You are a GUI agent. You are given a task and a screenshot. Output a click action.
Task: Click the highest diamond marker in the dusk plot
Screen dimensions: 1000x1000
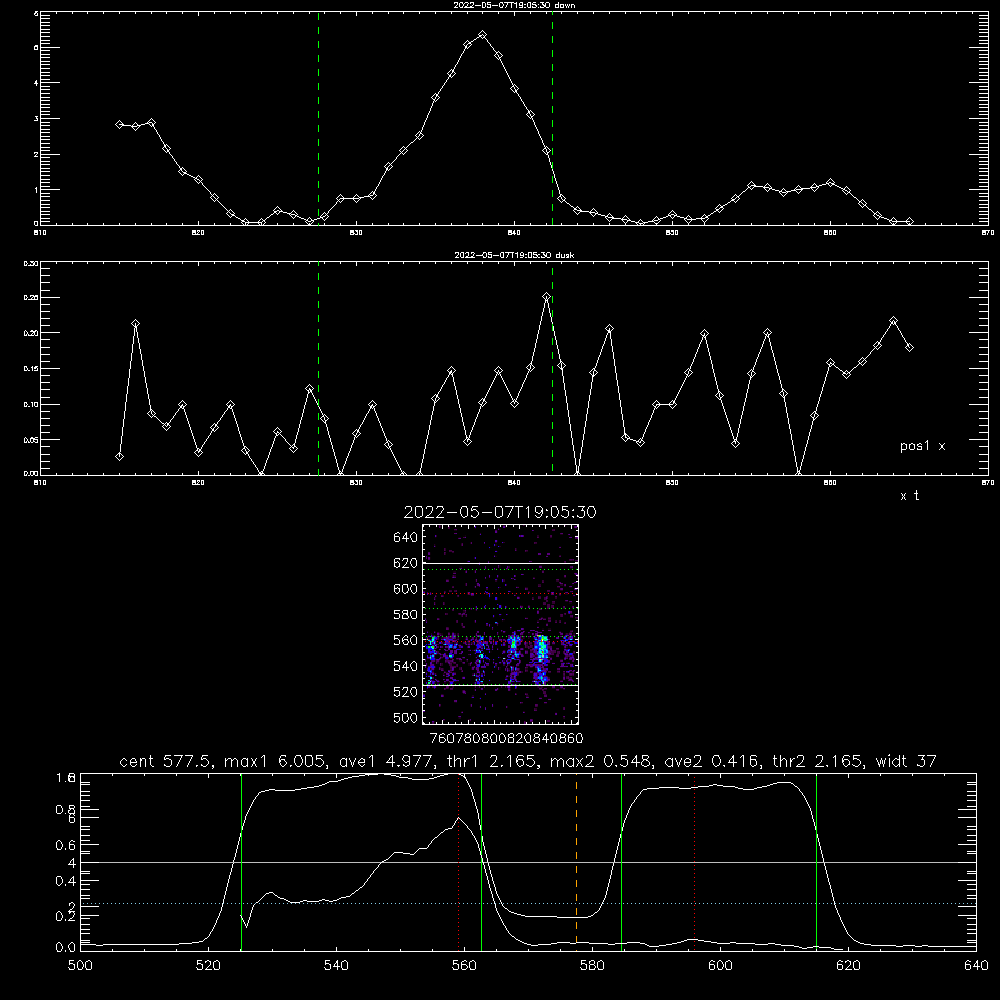547,297
